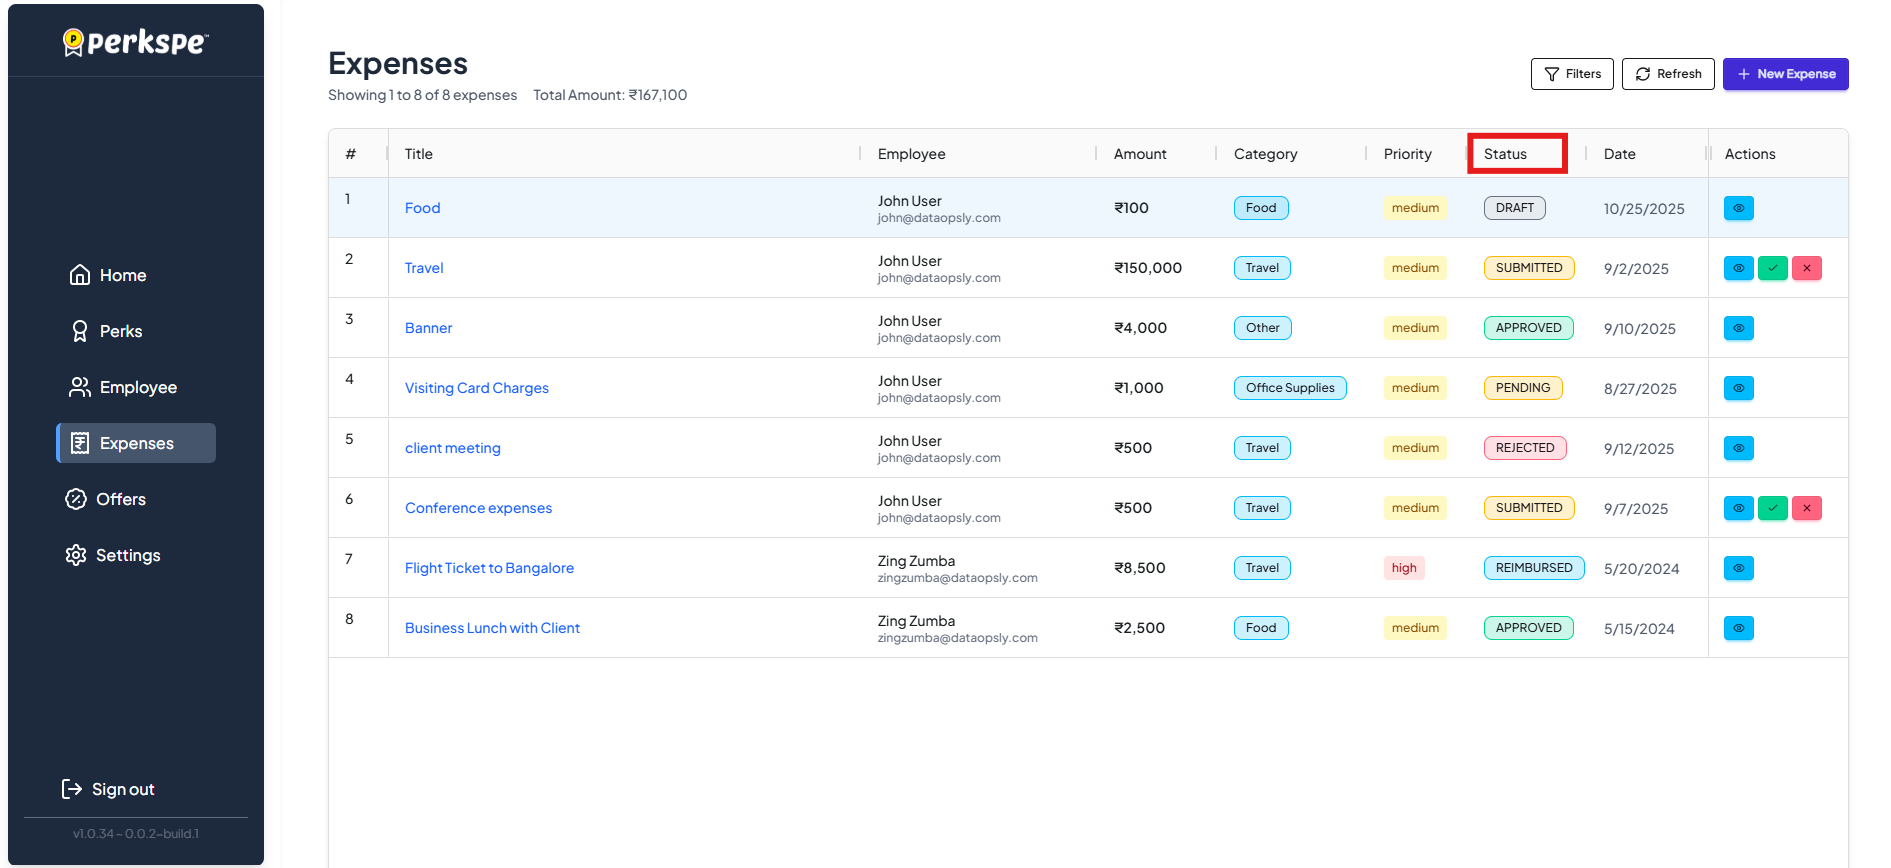Sort by the Status column header

click(1505, 154)
